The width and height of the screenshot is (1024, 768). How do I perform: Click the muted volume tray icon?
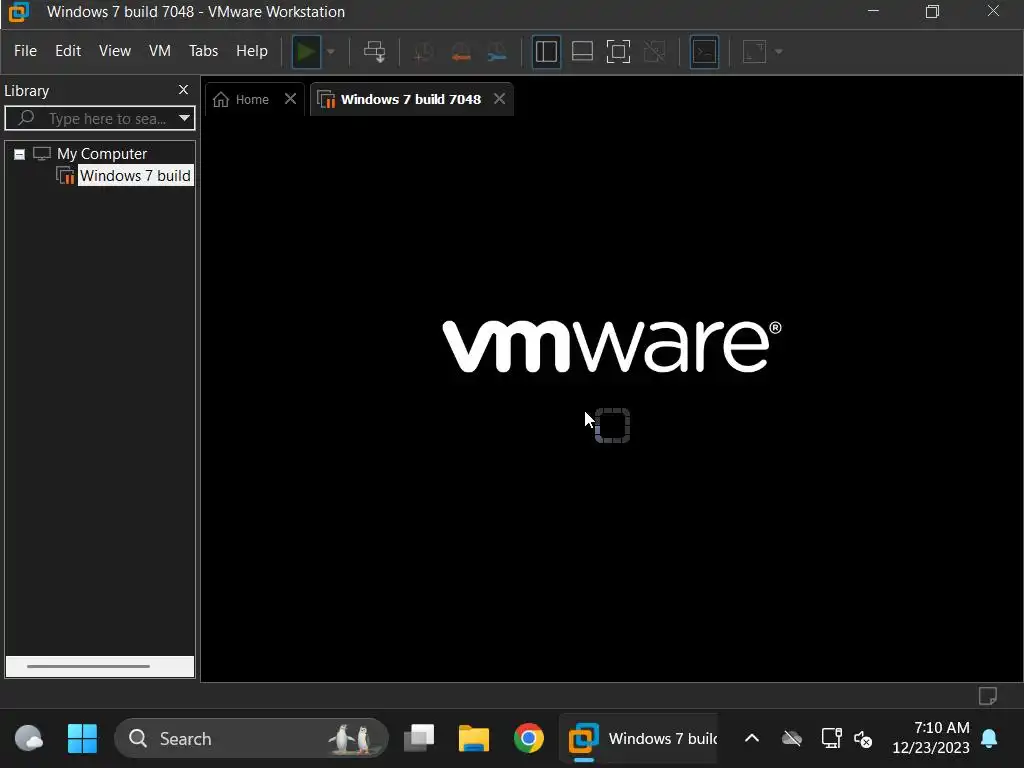[x=863, y=739]
